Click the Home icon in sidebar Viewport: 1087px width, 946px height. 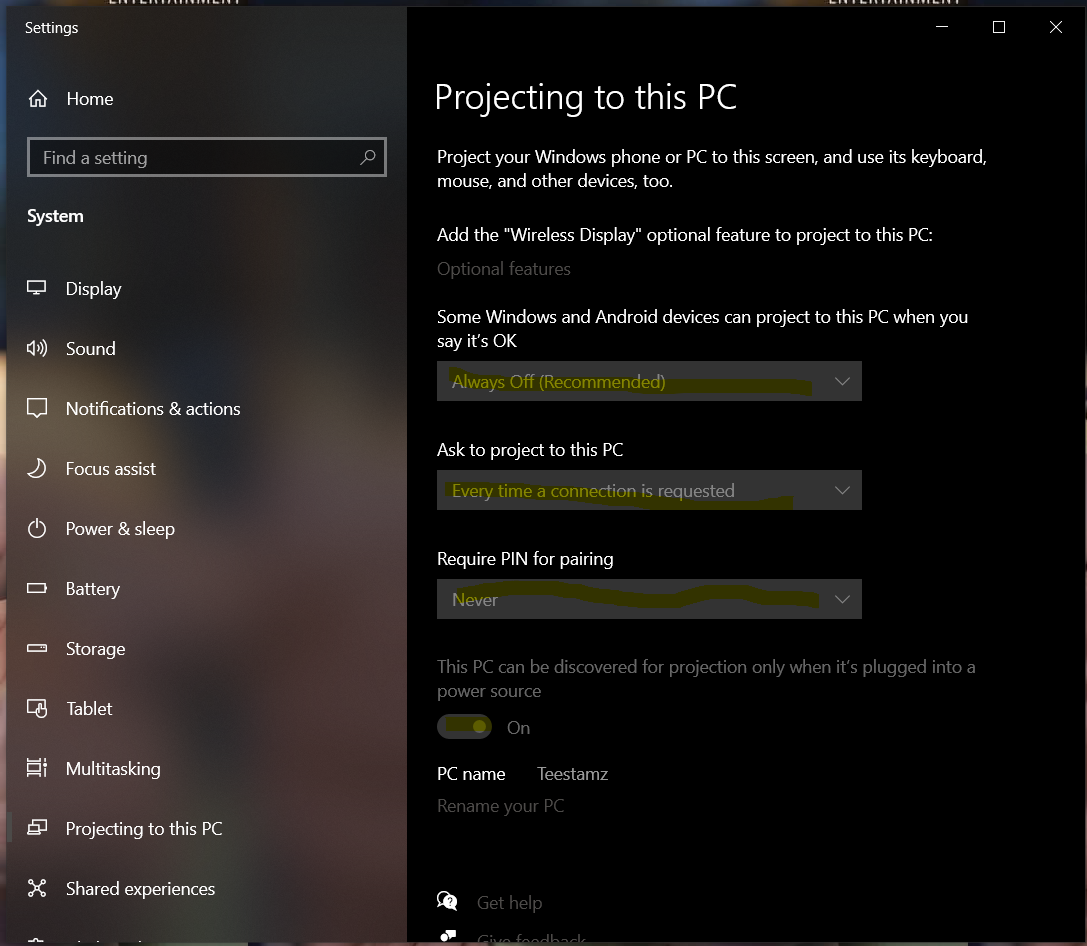click(38, 99)
